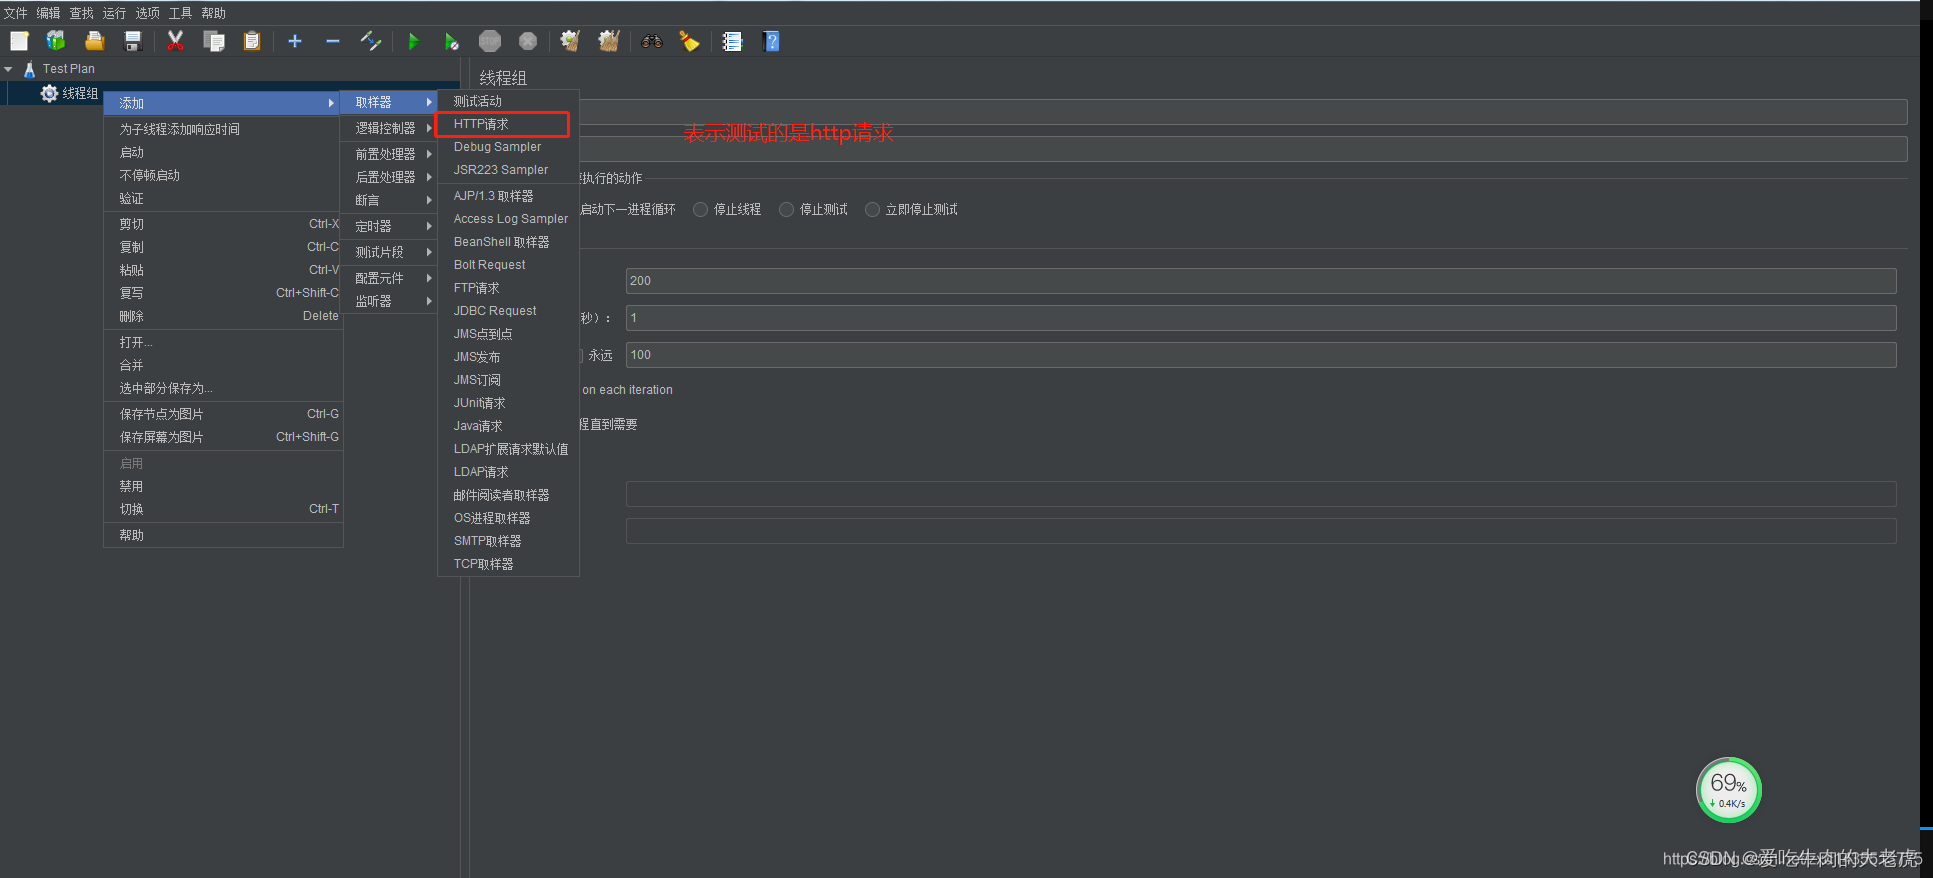Viewport: 1933px width, 878px height.
Task: Click the Clear All double broom icon
Action: click(x=609, y=41)
